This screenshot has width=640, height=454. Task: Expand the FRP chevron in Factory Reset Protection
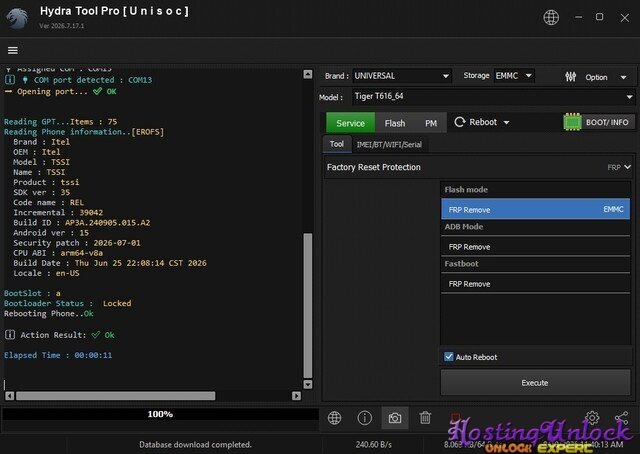[x=627, y=167]
